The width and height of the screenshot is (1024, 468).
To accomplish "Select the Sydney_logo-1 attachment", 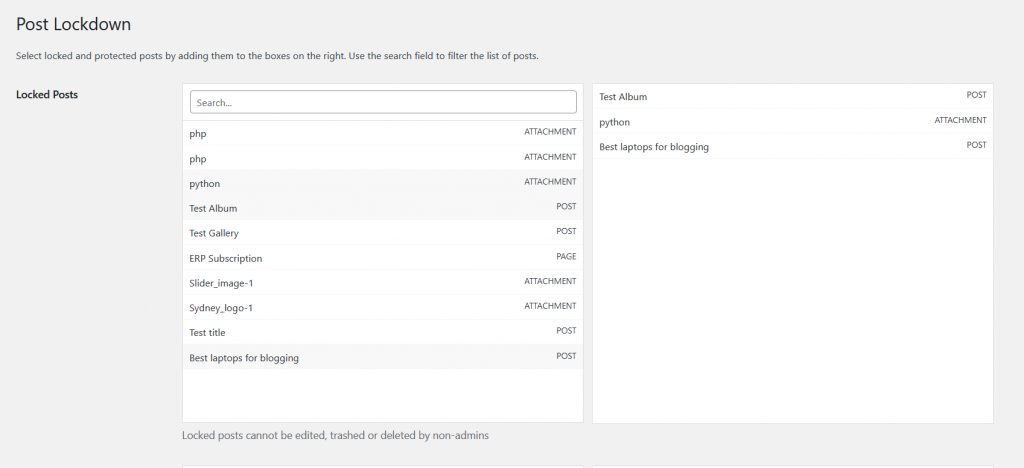I will pyautogui.click(x=383, y=307).
